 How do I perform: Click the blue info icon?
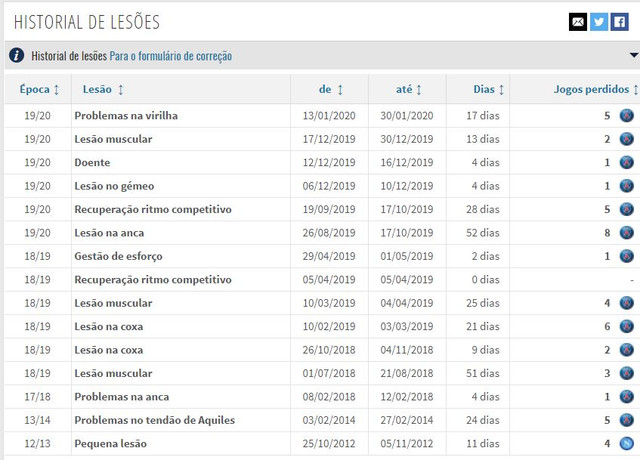16,55
